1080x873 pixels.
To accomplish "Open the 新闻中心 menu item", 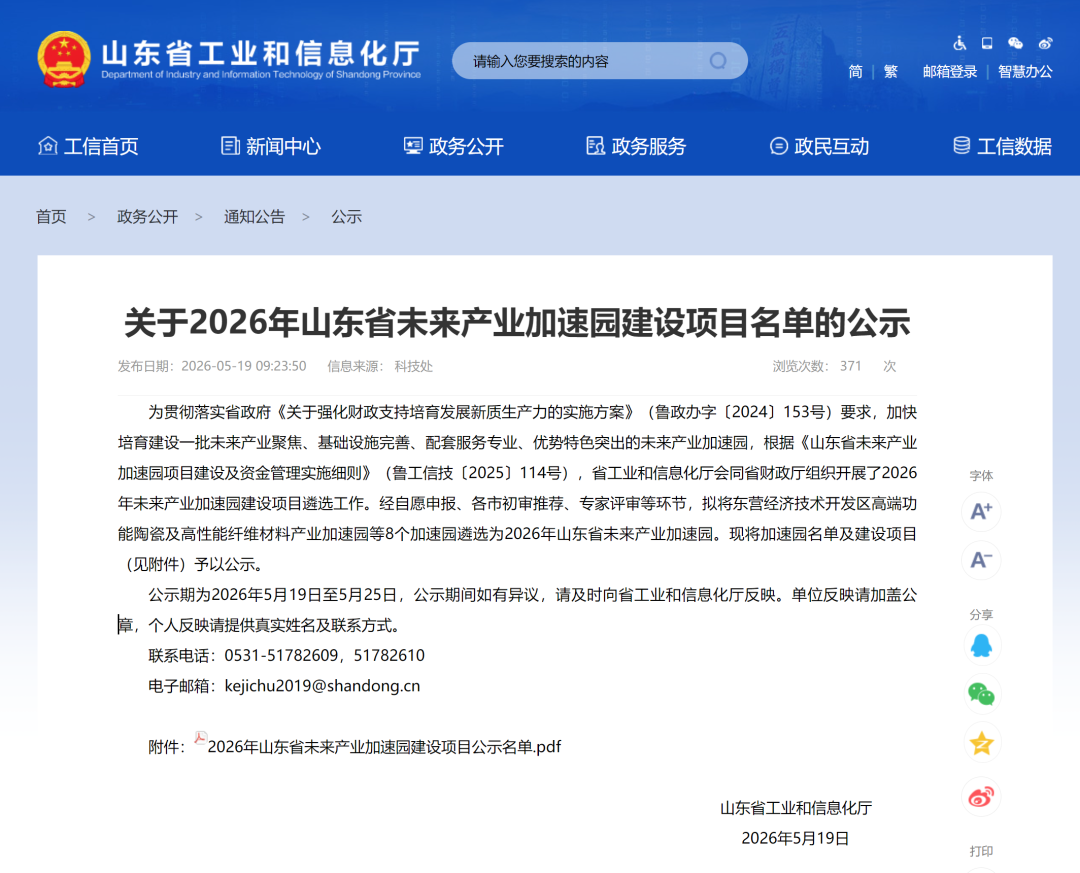I will [x=283, y=146].
